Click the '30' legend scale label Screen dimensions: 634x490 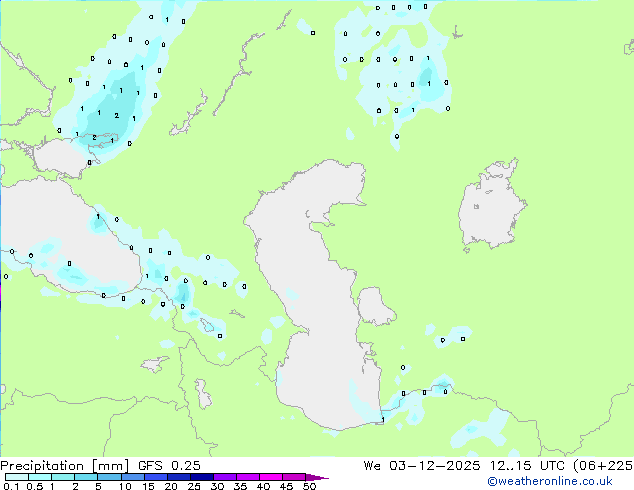tap(217, 486)
